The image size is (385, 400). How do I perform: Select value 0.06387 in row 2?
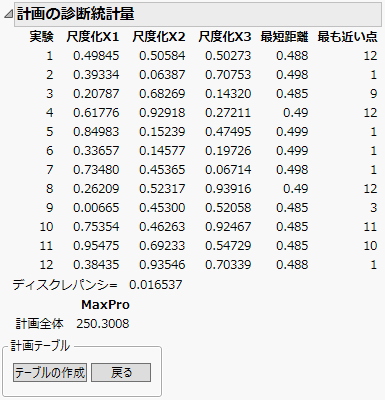pos(162,75)
